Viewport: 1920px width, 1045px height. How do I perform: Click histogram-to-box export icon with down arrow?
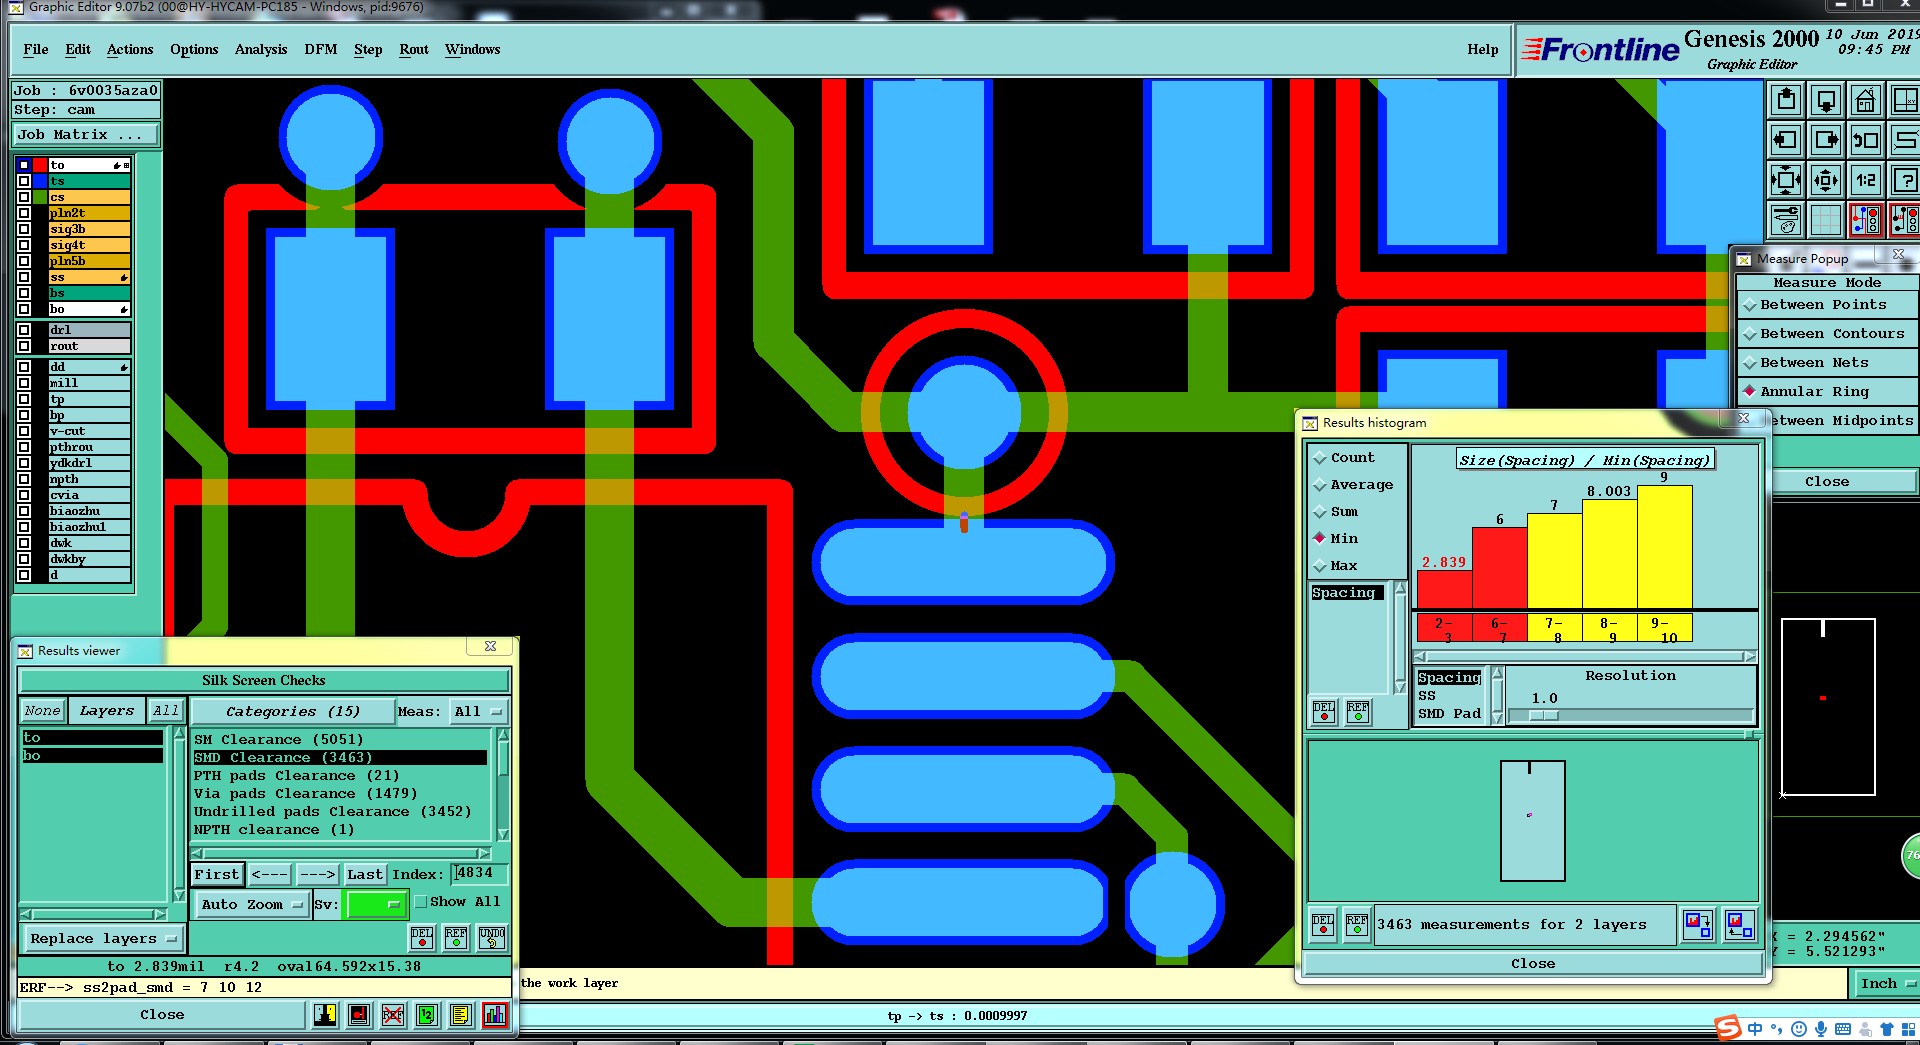tap(1698, 925)
